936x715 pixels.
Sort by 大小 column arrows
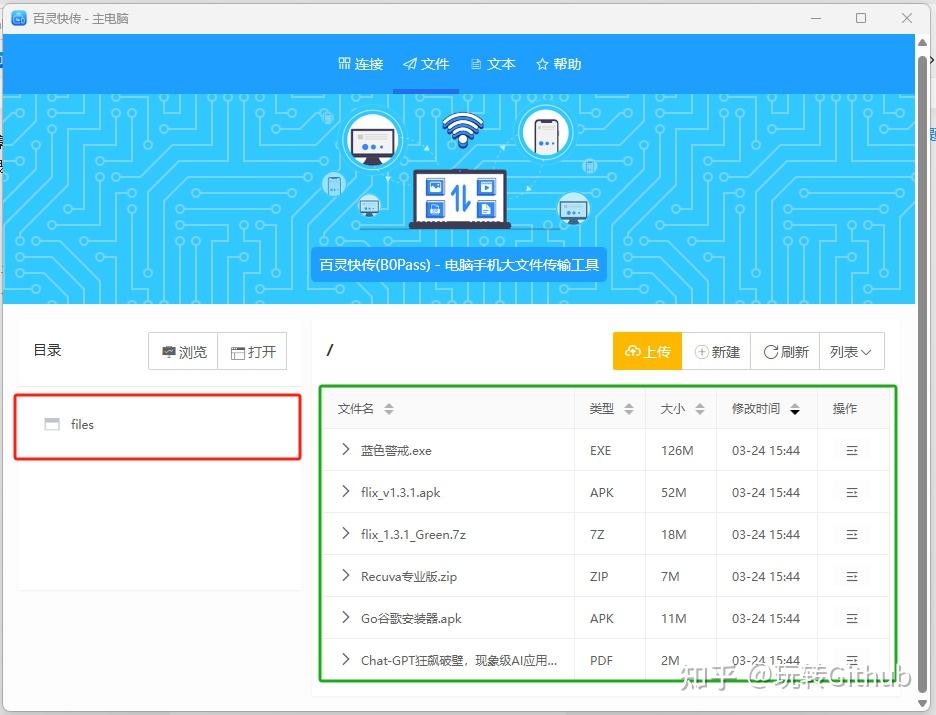tap(700, 409)
